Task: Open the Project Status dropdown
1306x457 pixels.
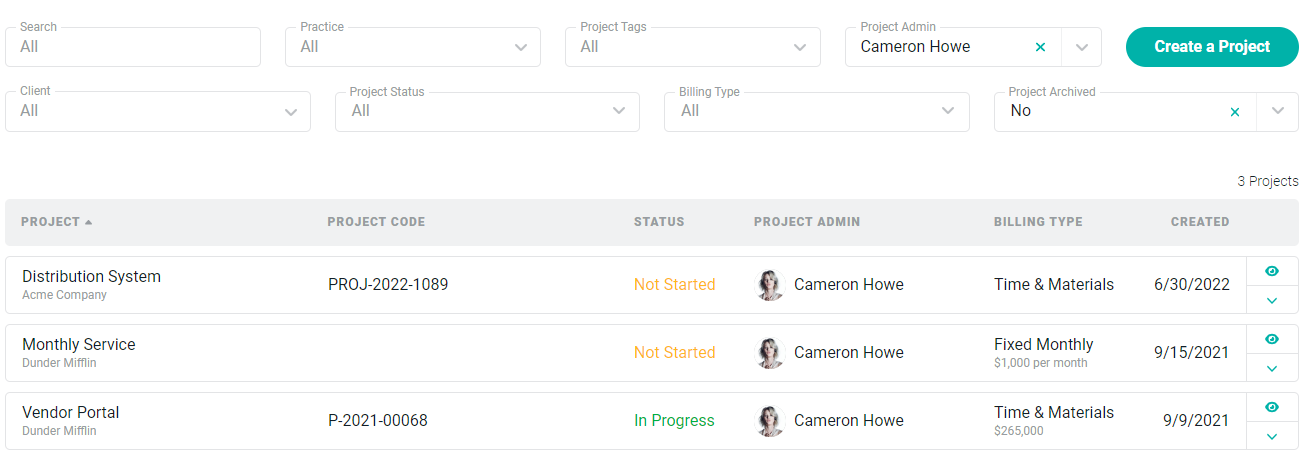Action: (x=487, y=111)
